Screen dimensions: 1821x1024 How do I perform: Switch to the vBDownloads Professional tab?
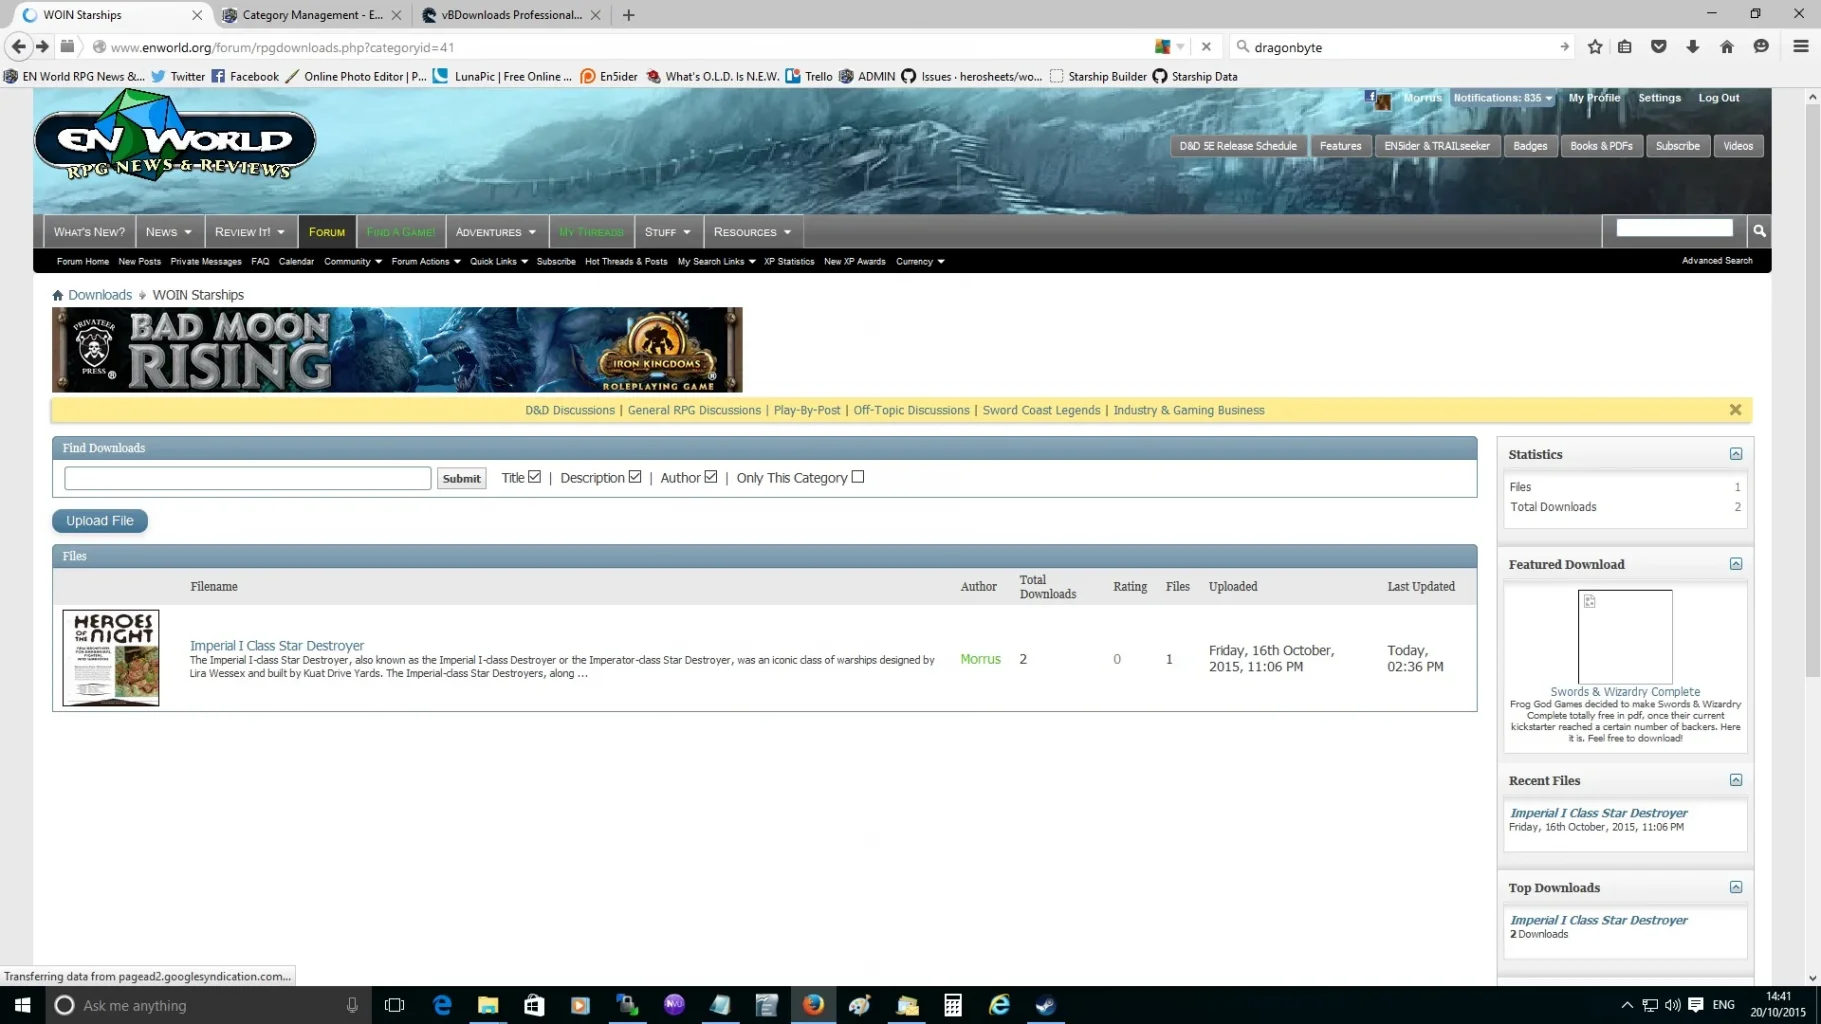[x=511, y=15]
